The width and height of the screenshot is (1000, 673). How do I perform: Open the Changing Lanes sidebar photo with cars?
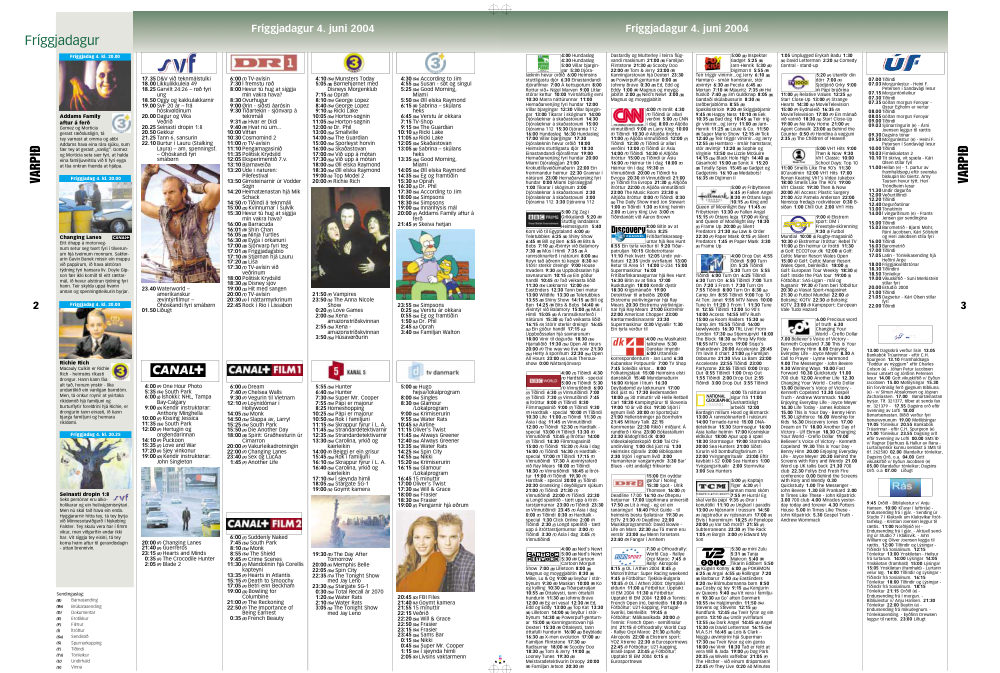(95, 207)
